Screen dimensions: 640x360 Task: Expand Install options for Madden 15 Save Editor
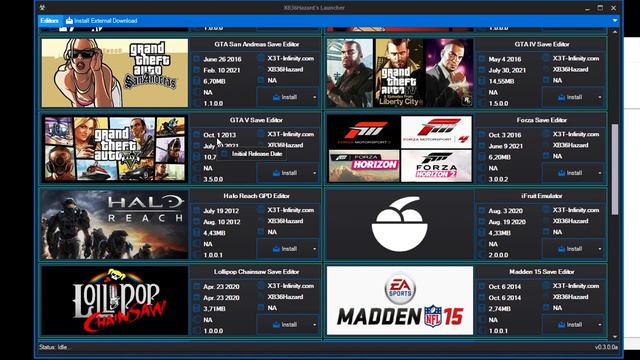[x=600, y=325]
